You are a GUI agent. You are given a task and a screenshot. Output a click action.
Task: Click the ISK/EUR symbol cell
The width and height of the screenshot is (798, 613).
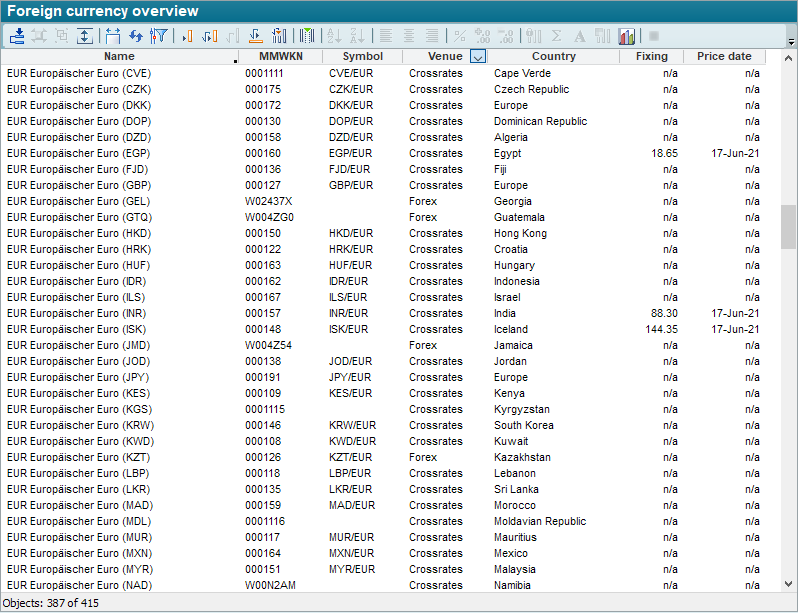350,329
